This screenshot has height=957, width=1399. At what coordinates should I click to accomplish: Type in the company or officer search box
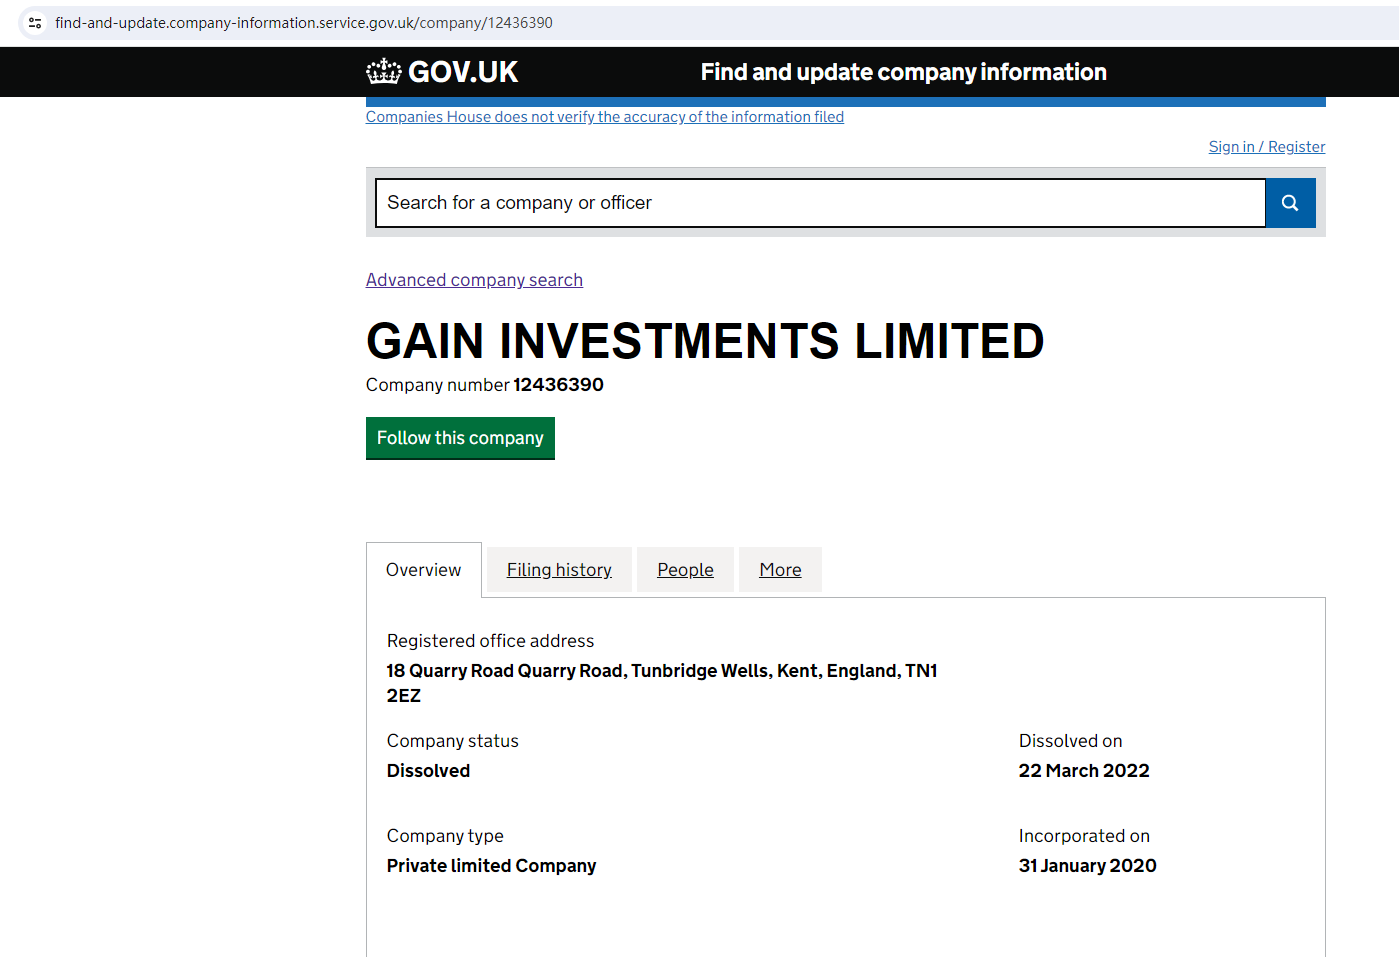820,203
